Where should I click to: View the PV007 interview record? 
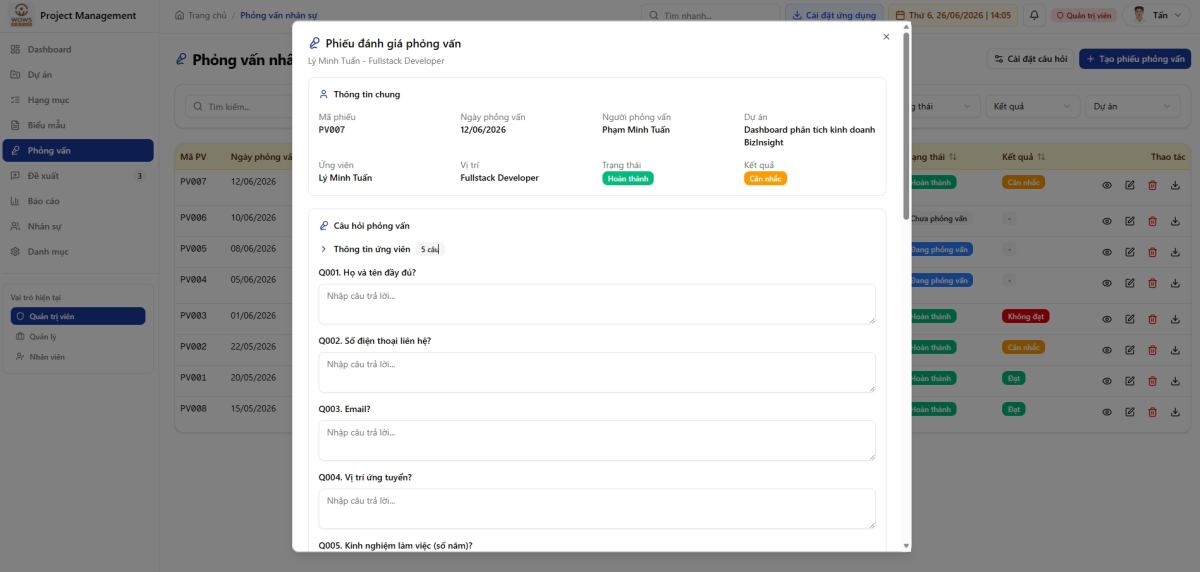click(1107, 185)
